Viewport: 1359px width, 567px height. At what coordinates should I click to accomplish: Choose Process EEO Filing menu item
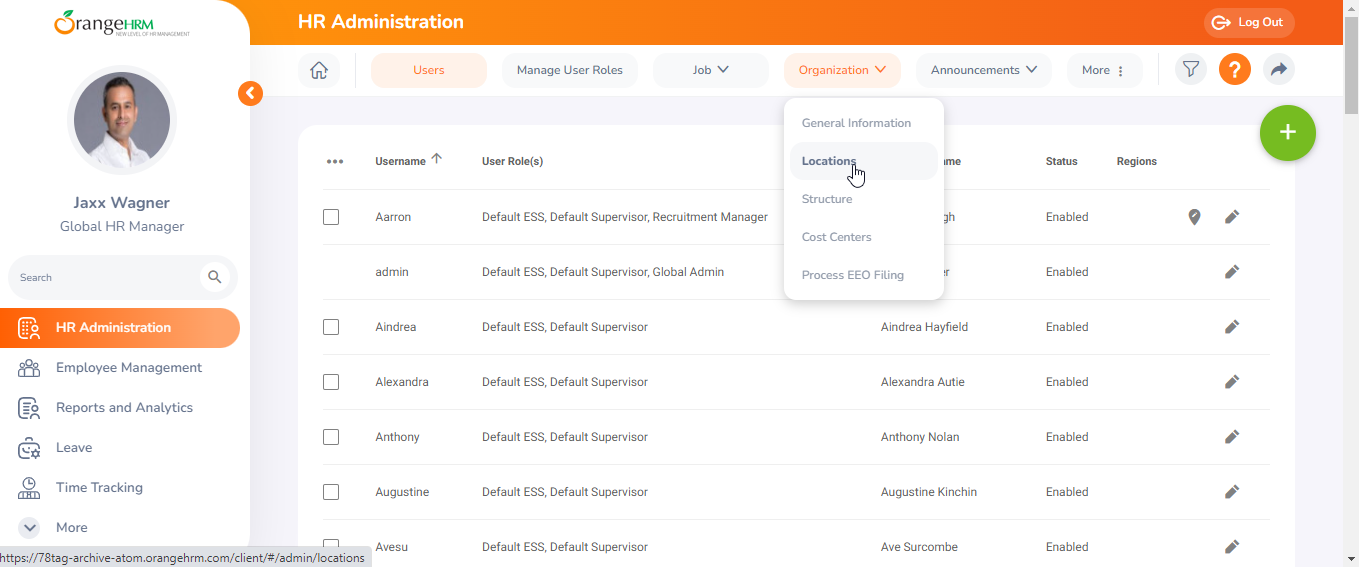[x=863, y=275]
